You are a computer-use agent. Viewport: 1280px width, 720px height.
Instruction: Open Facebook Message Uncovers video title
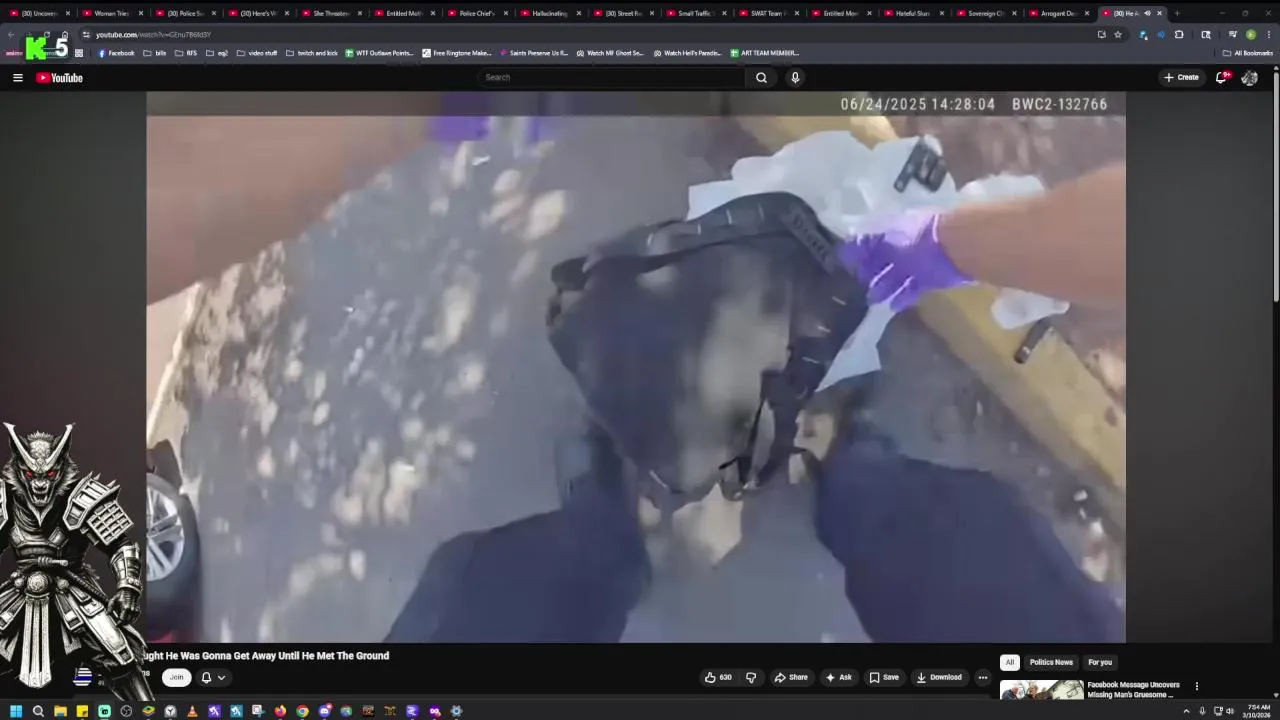tap(1133, 689)
